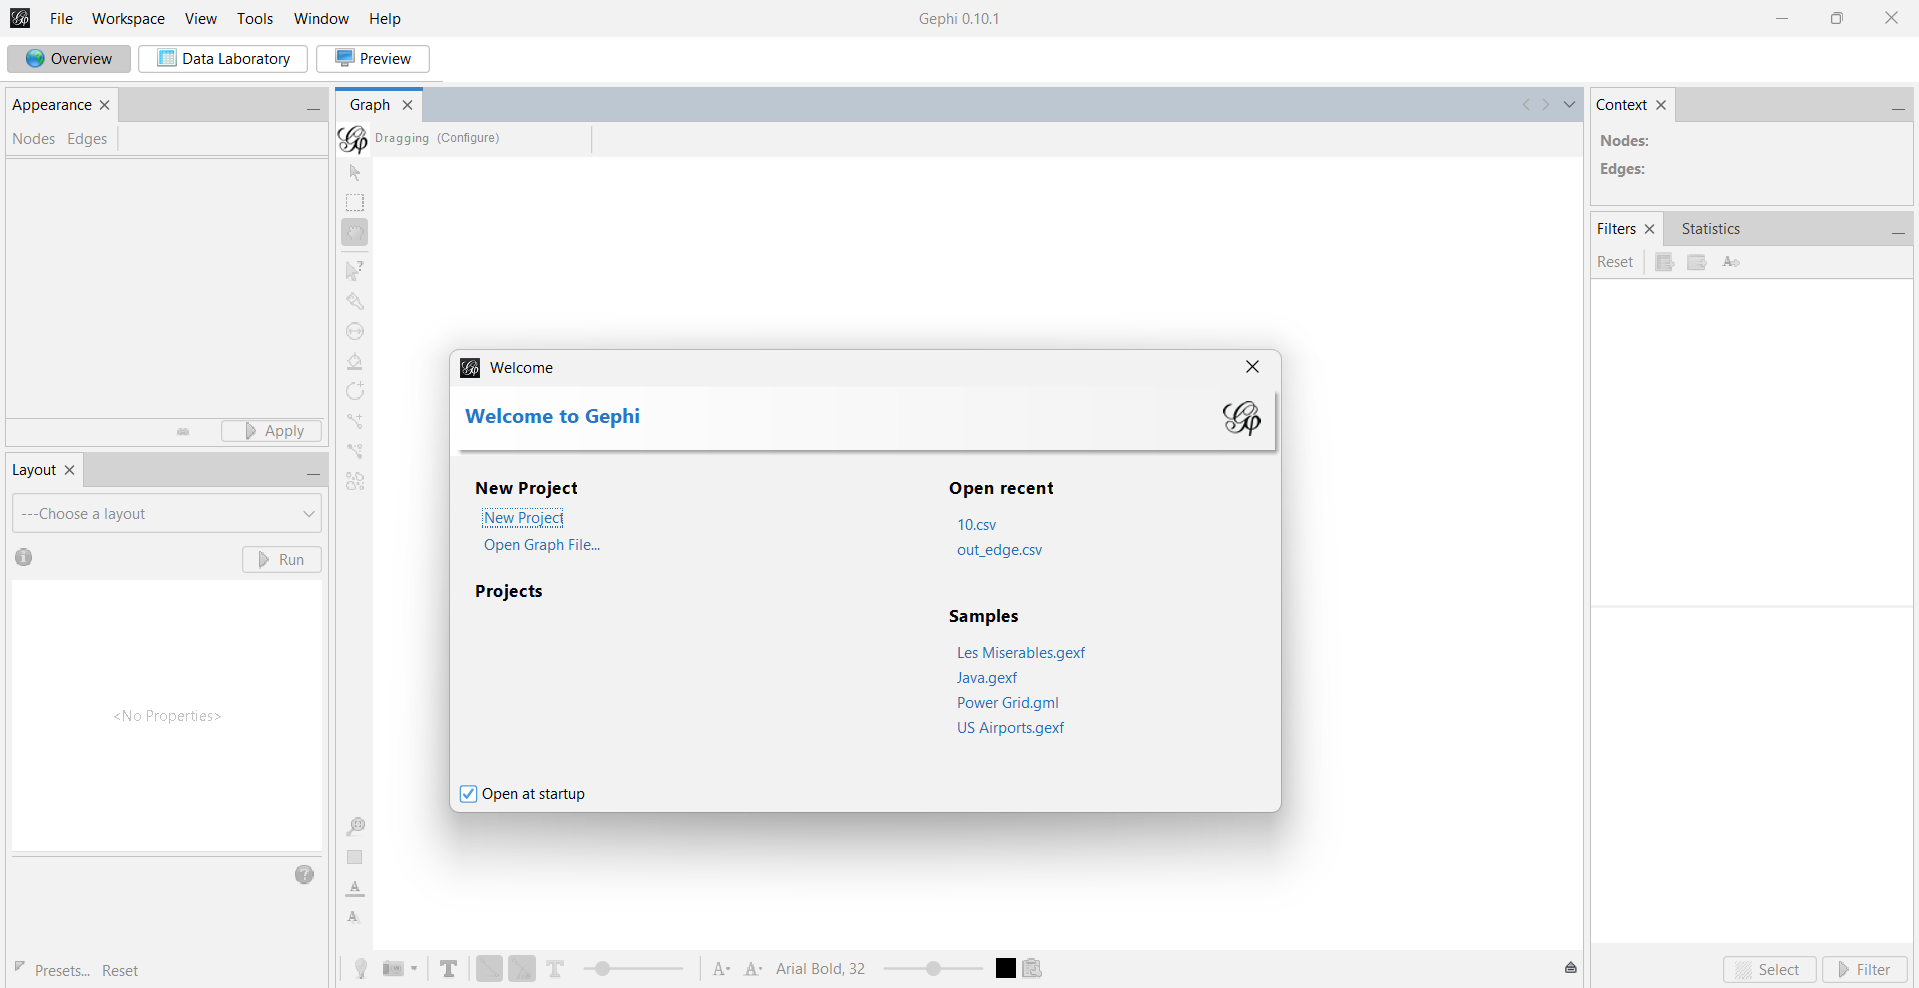Toggle show node labels (bold T)
Screen dimensions: 1919x988
point(449,968)
